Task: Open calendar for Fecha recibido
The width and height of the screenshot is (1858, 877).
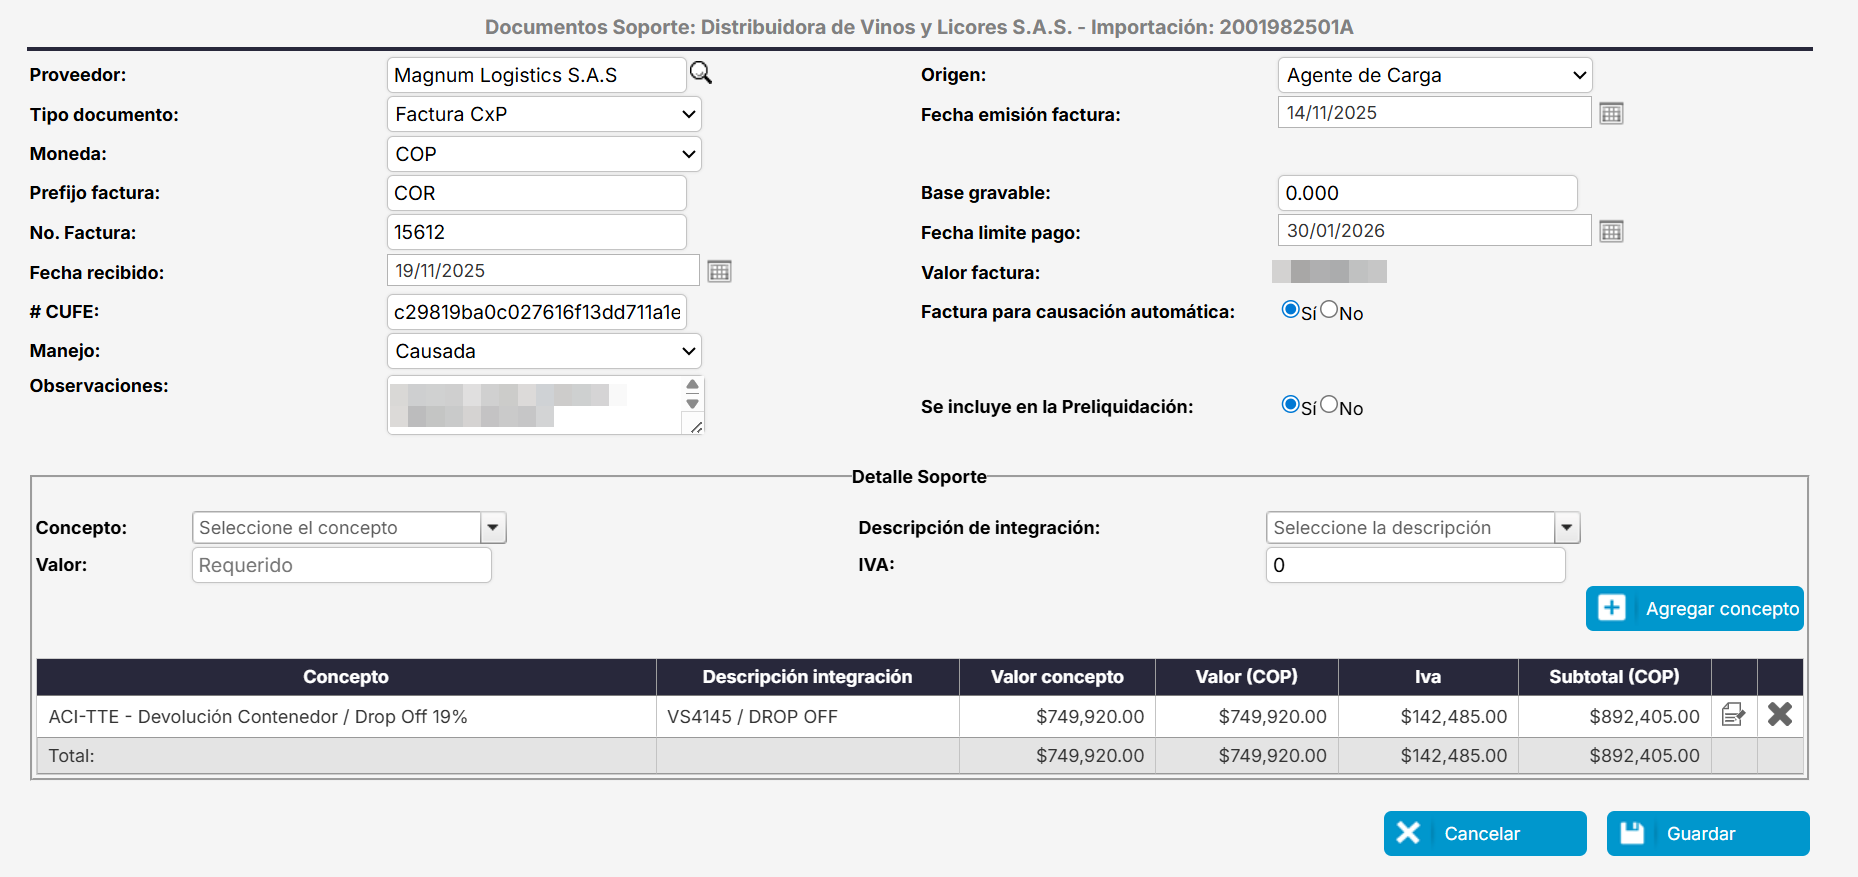Action: tap(719, 271)
